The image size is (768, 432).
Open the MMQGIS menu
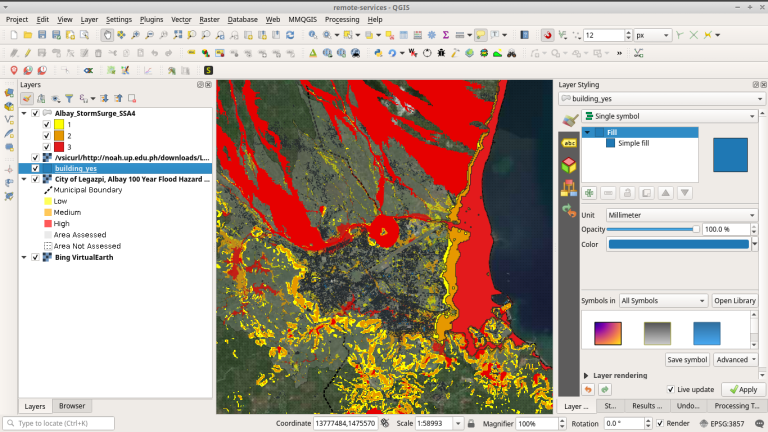point(302,20)
